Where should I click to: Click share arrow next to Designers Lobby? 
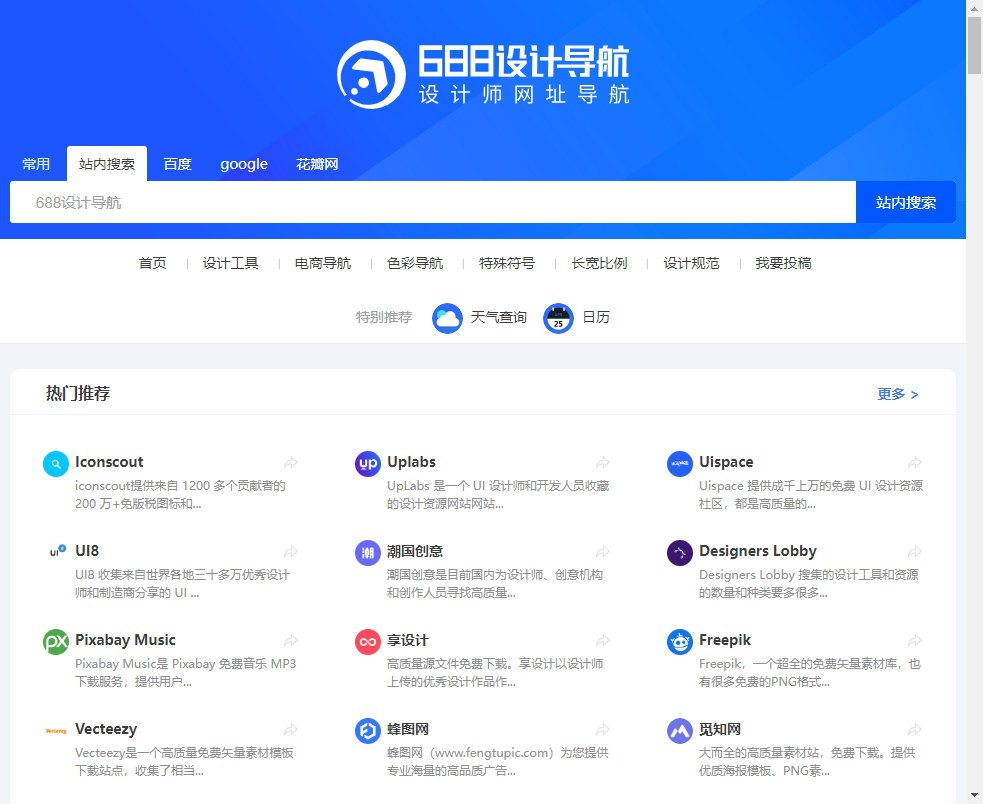click(915, 552)
